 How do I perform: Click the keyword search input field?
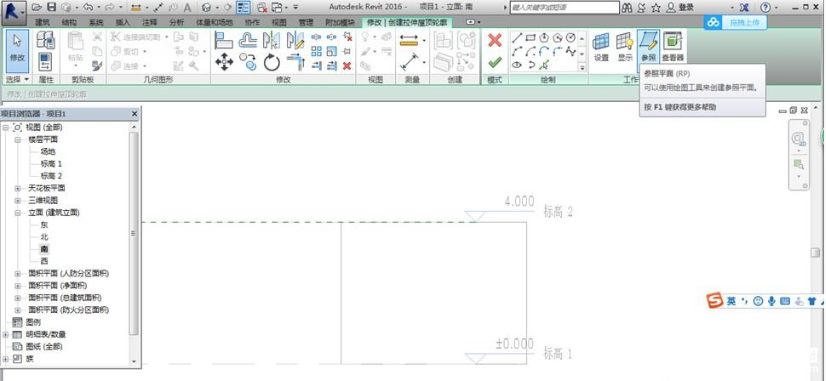pyautogui.click(x=565, y=7)
